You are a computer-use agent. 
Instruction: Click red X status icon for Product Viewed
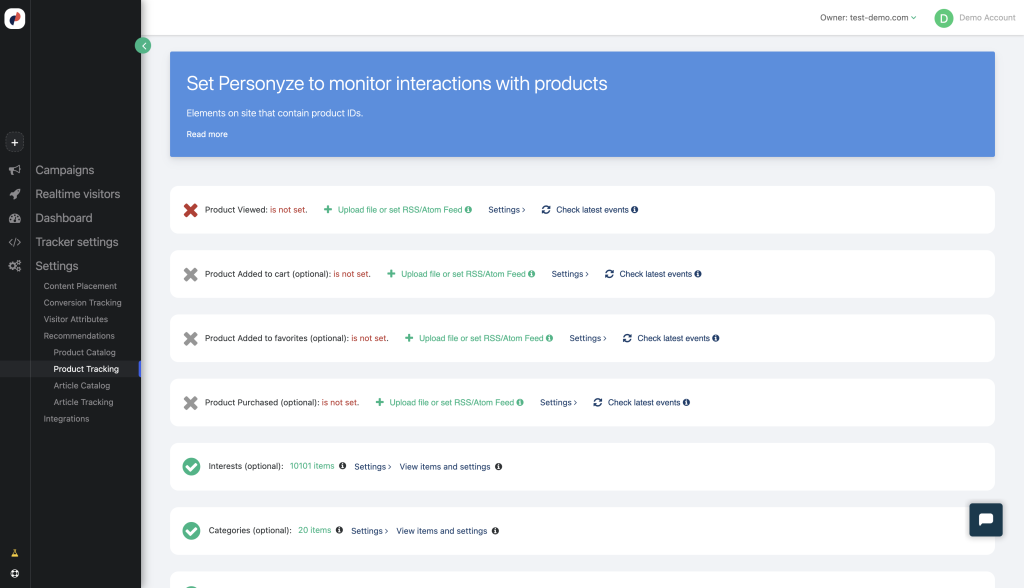click(x=191, y=210)
